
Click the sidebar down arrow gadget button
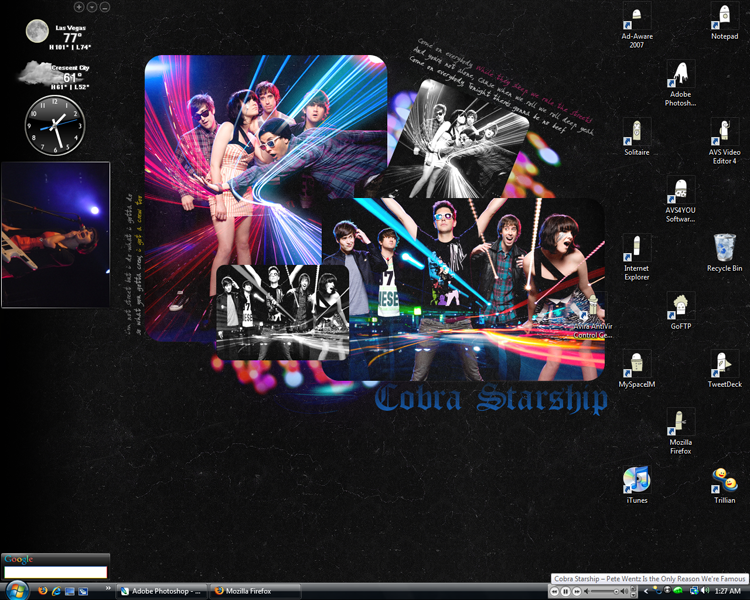92,7
